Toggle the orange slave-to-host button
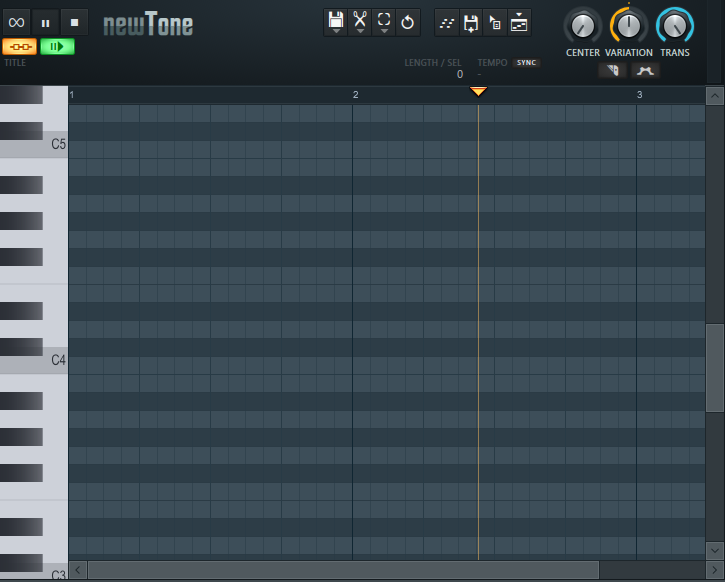 tap(19, 47)
